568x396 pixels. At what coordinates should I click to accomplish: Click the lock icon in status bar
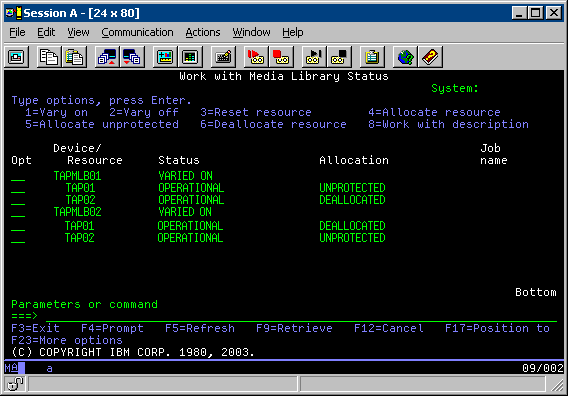pyautogui.click(x=15, y=384)
